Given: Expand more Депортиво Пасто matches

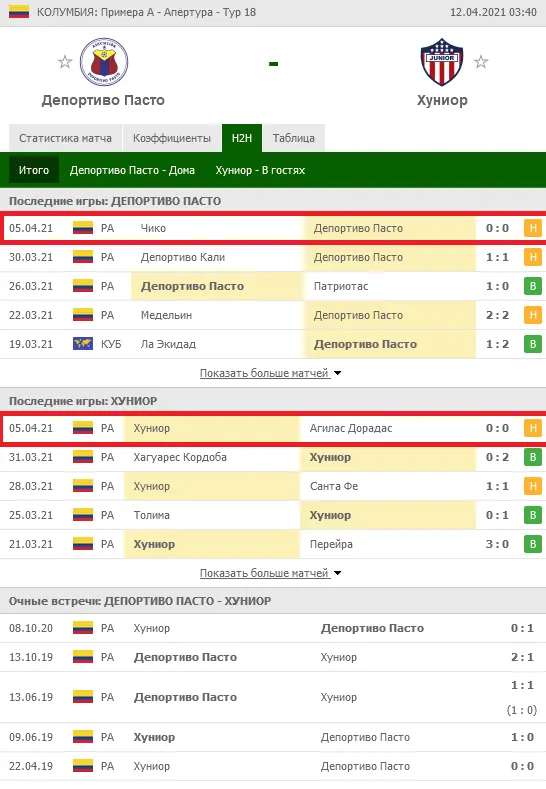Looking at the screenshot, I should tap(270, 373).
